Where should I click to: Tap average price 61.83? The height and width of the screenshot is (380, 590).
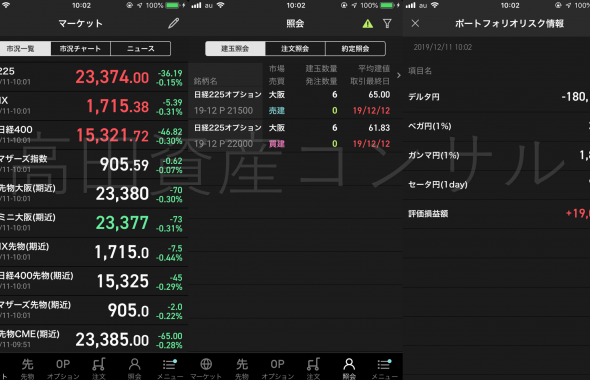click(x=379, y=128)
